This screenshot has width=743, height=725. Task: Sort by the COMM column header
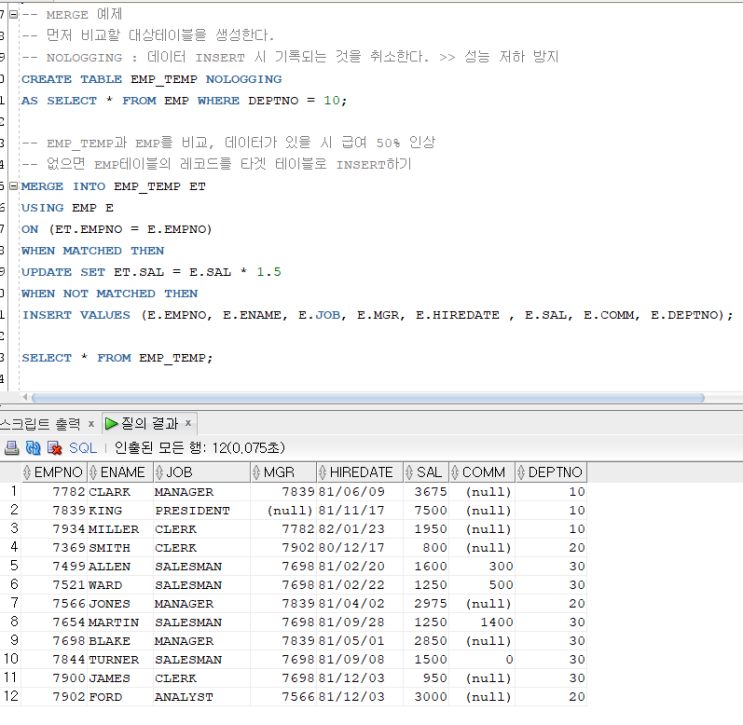coord(482,472)
